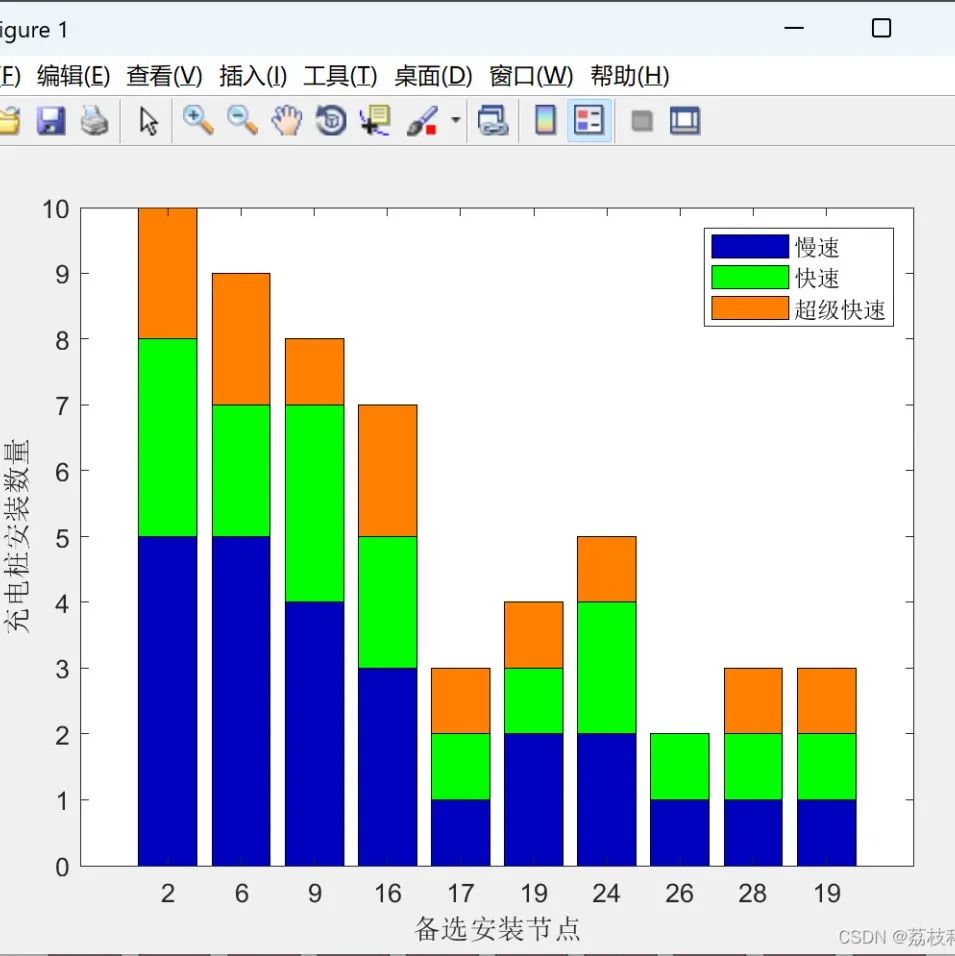Insert a colorbar using toolbar icon

tap(545, 120)
